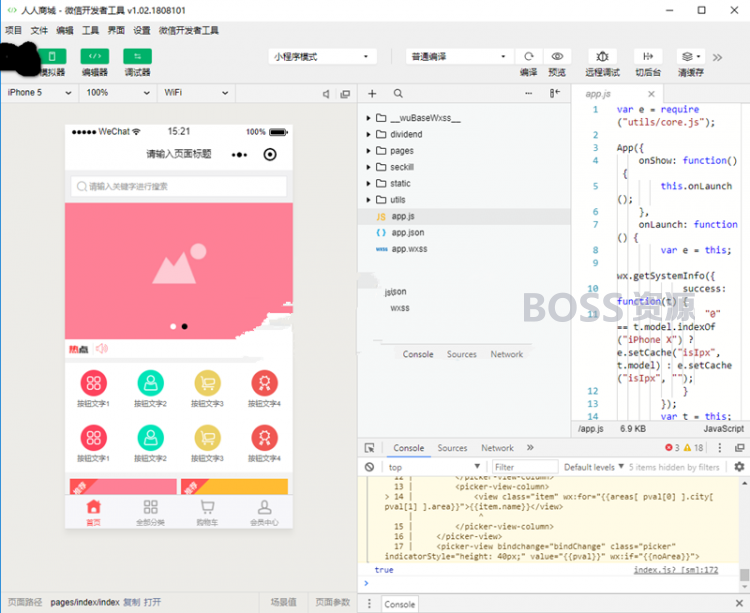
Task: Open remote debugging bug icon
Action: (x=602, y=56)
